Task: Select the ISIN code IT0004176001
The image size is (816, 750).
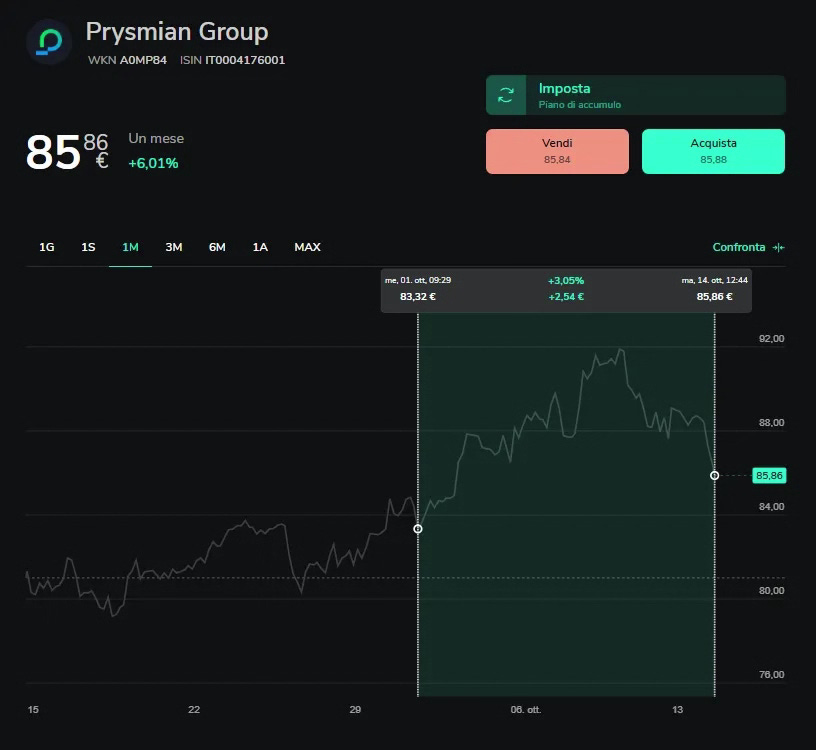Action: (x=245, y=60)
